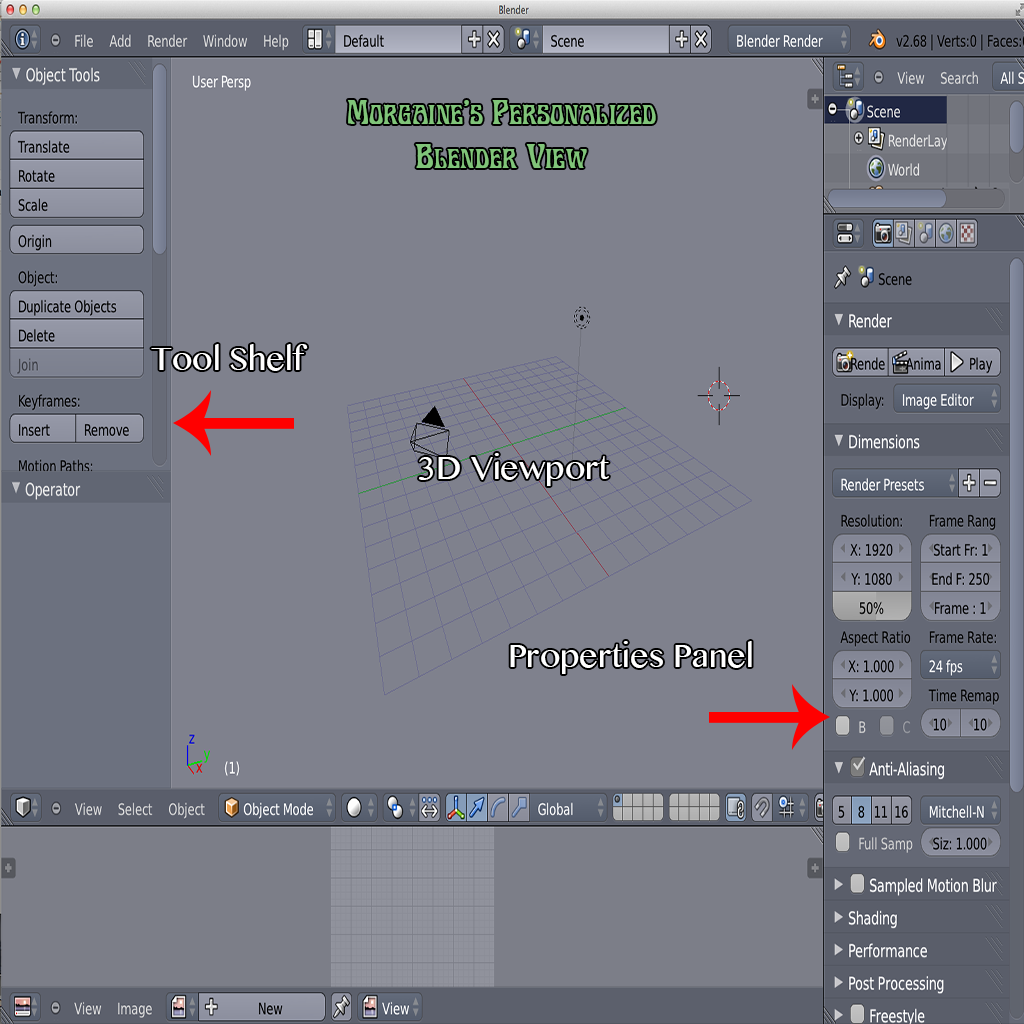Select the World globe tab icon in Properties
The width and height of the screenshot is (1024, 1024).
(946, 233)
